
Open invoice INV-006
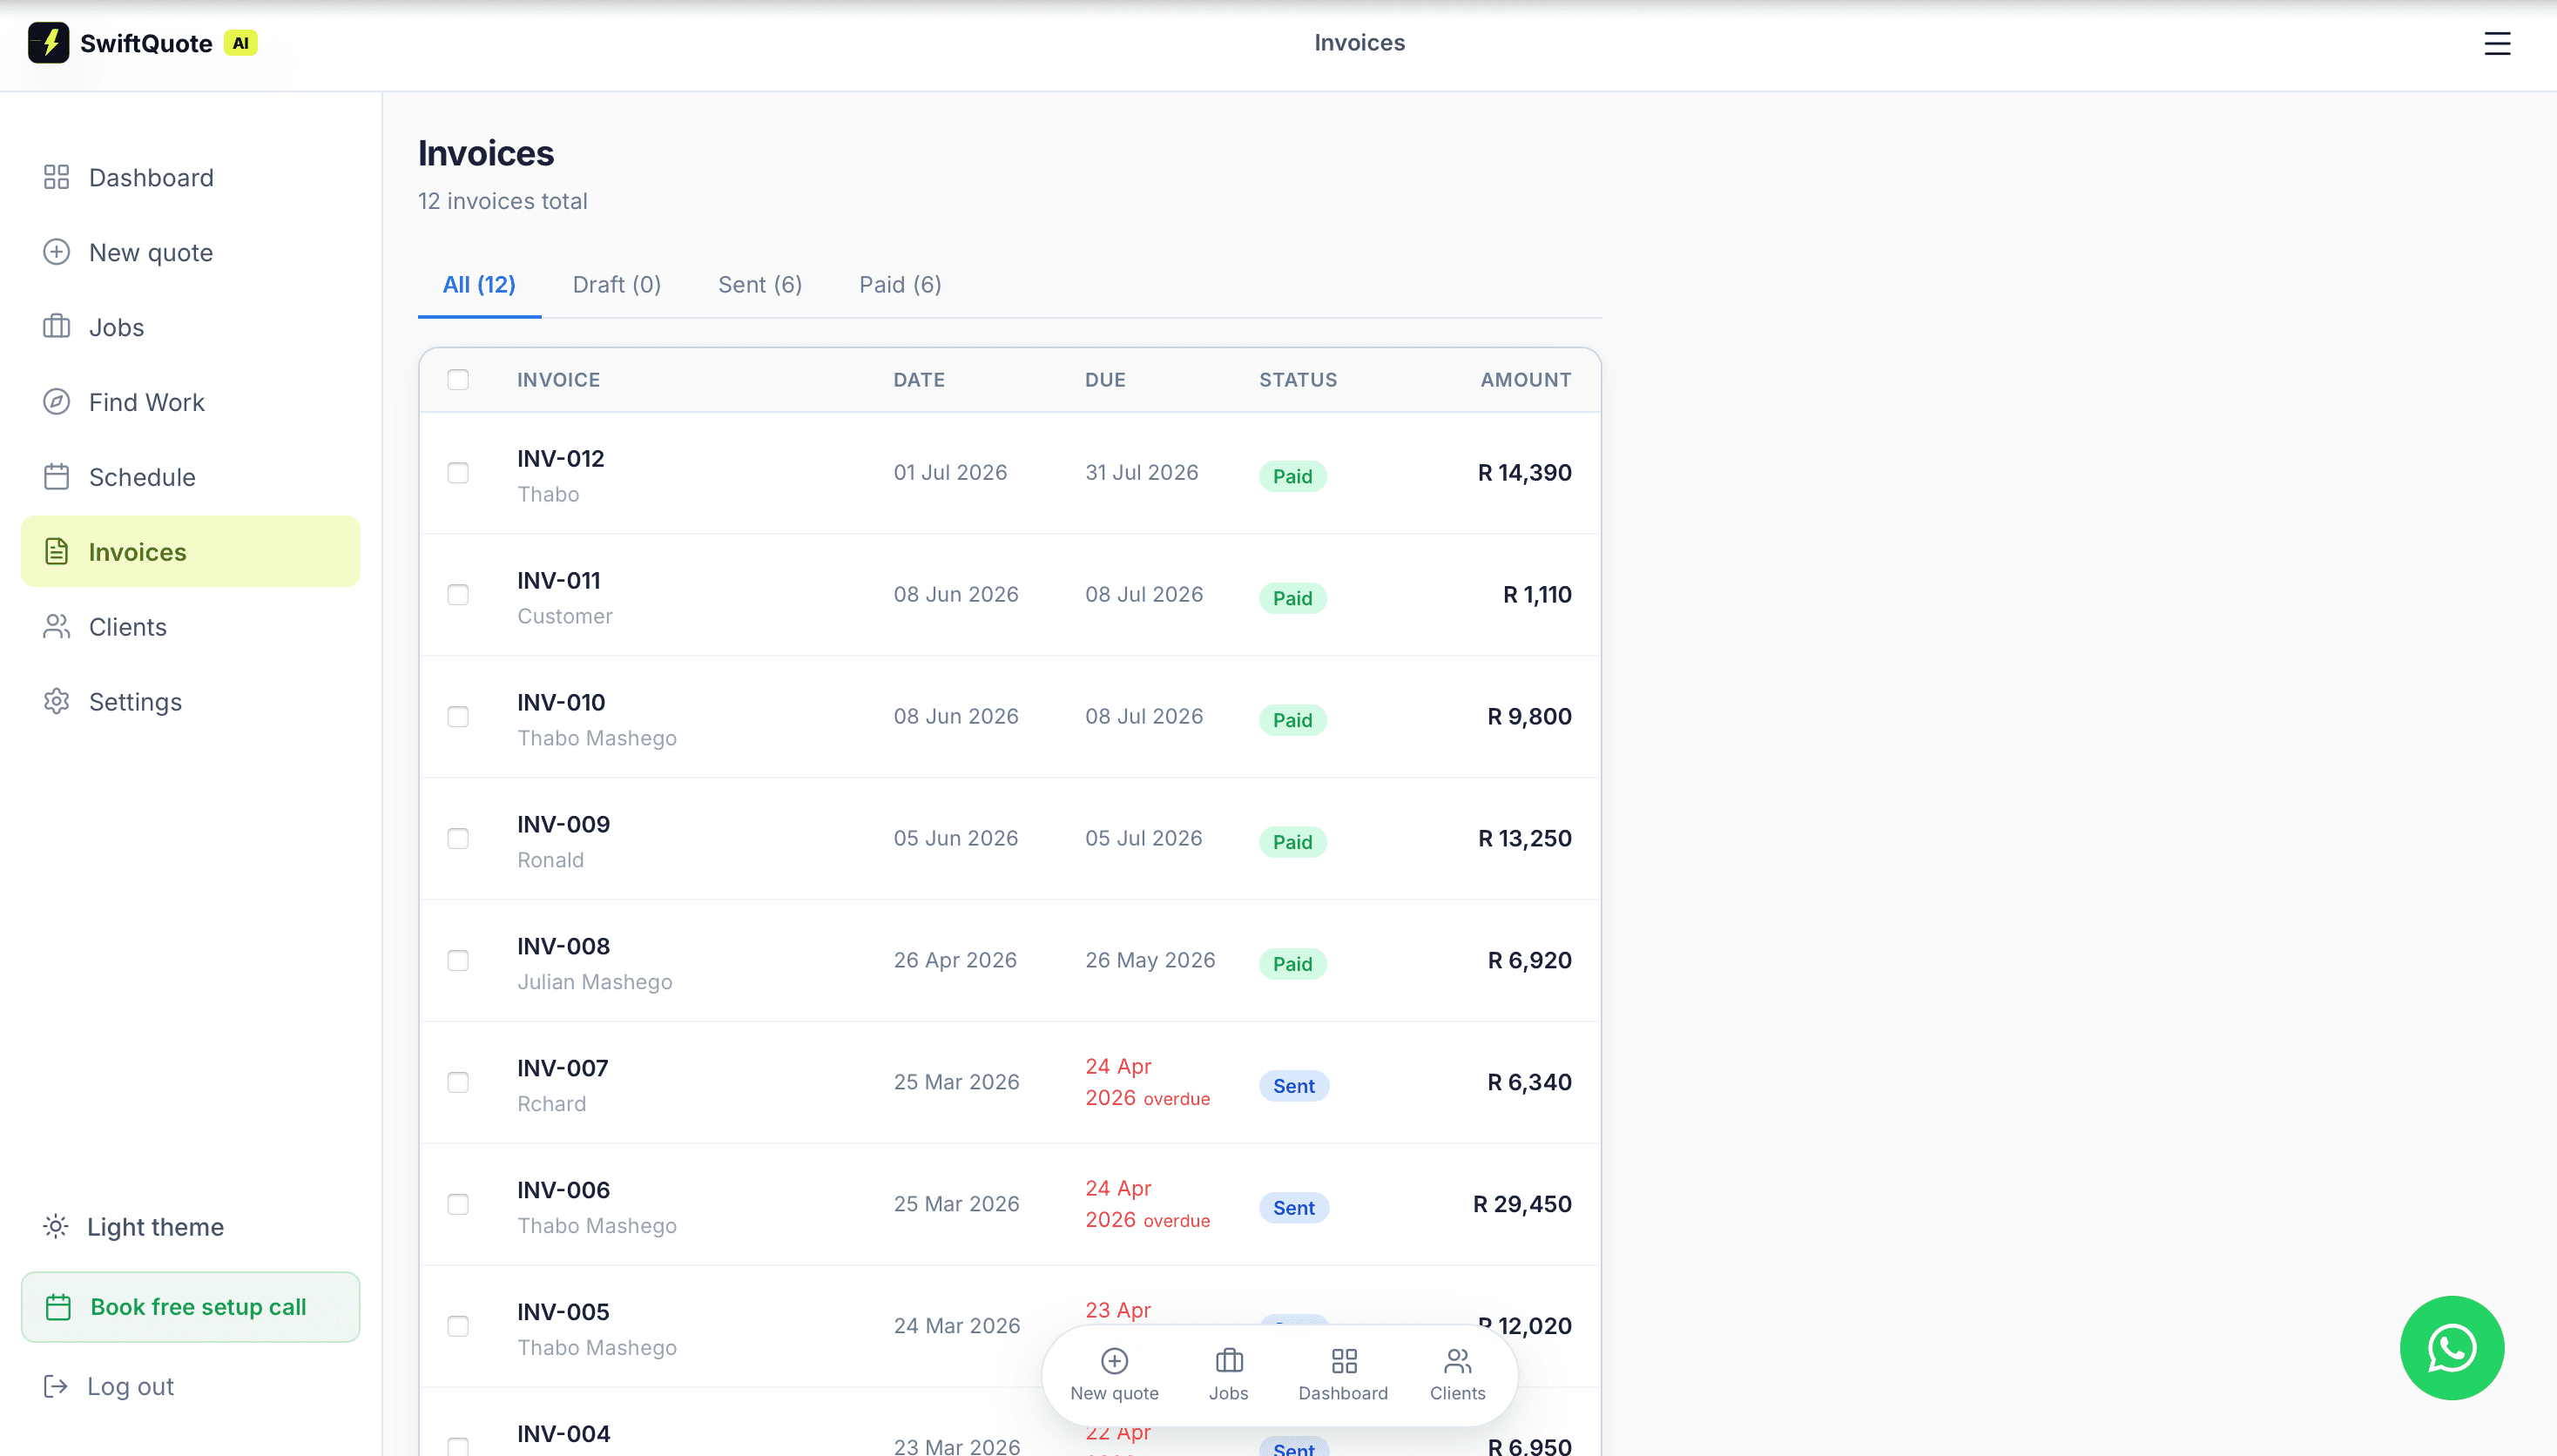(563, 1190)
